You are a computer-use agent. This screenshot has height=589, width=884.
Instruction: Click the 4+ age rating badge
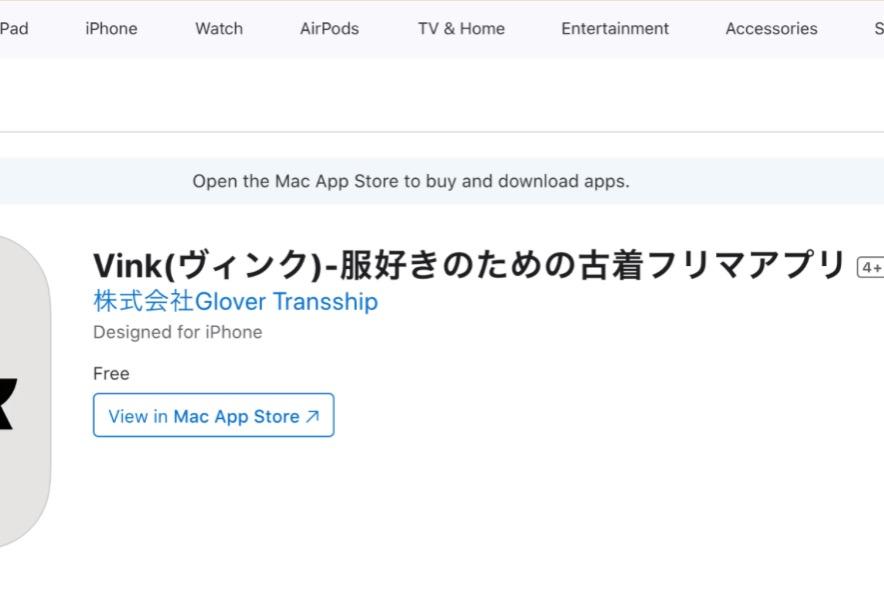click(870, 267)
